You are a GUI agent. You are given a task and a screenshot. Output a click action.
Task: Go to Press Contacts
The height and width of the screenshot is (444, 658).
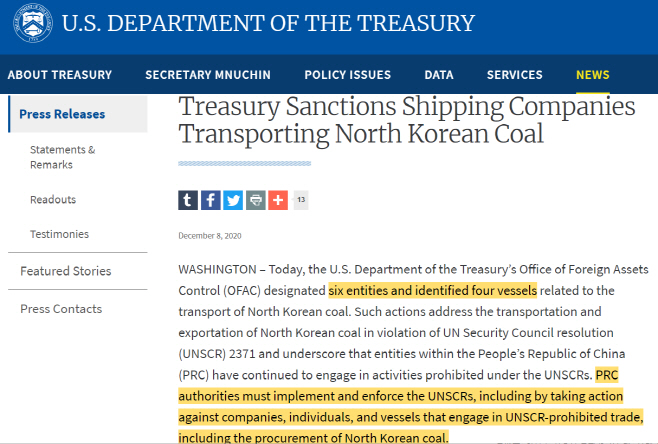(61, 309)
